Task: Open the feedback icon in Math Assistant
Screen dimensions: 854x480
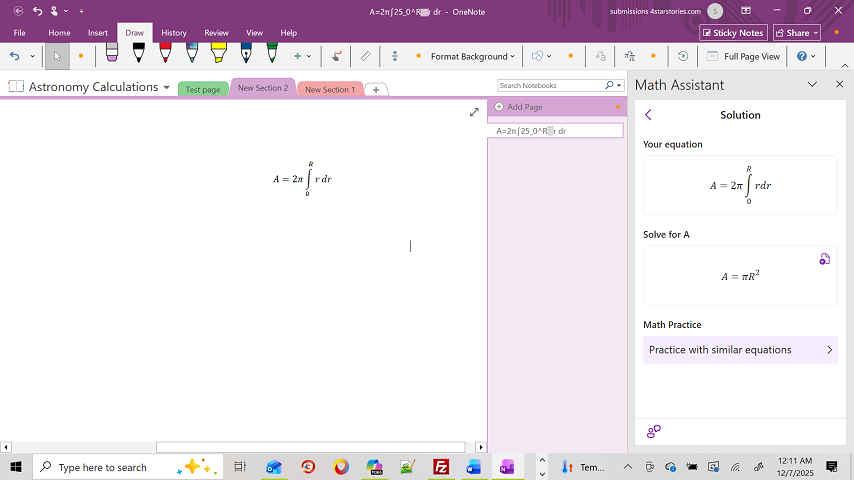Action: coord(653,432)
